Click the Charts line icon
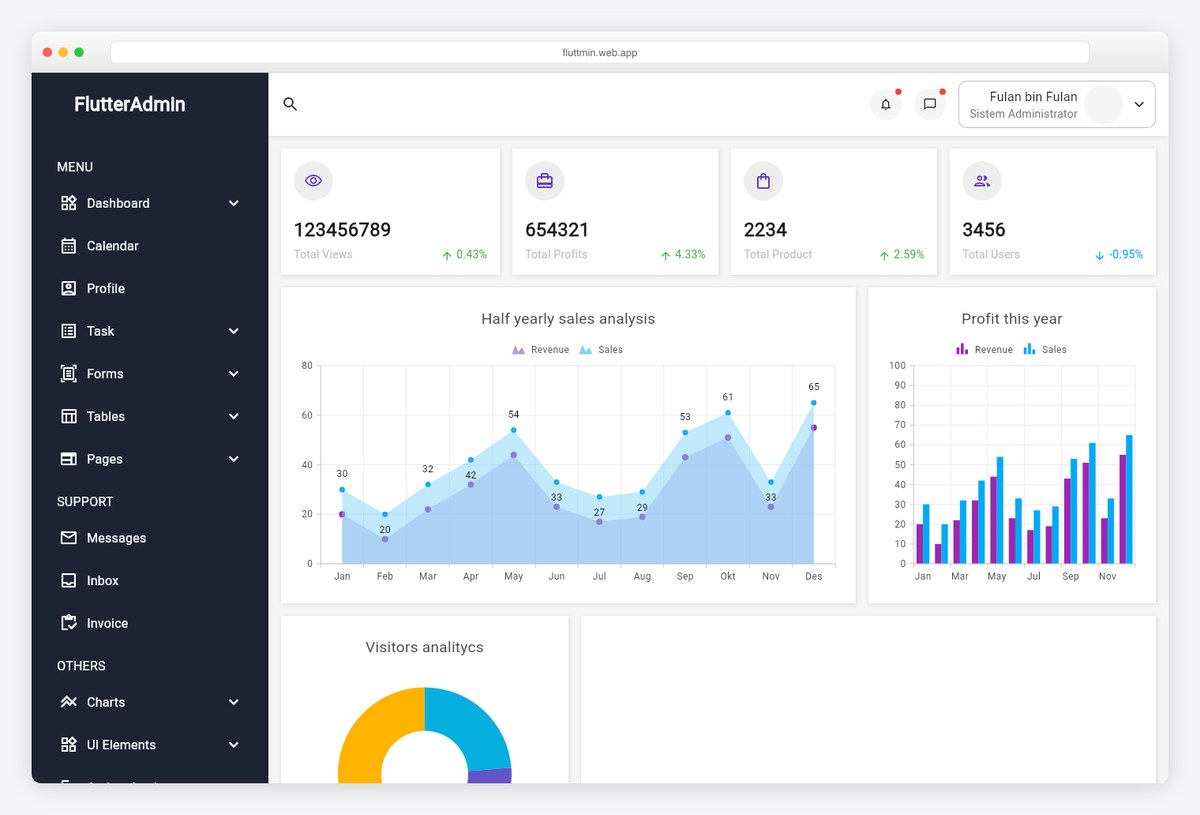1200x815 pixels. 69,702
